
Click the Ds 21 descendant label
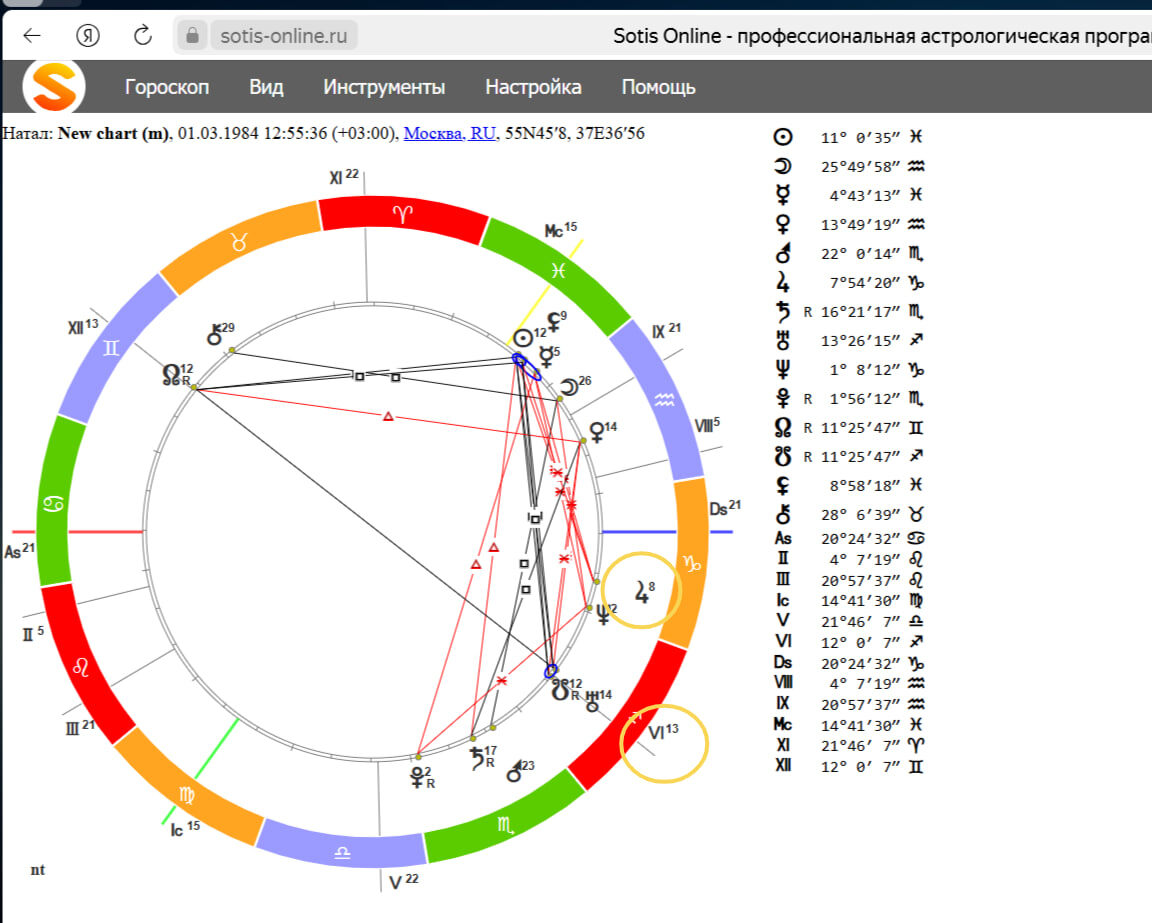tap(725, 508)
